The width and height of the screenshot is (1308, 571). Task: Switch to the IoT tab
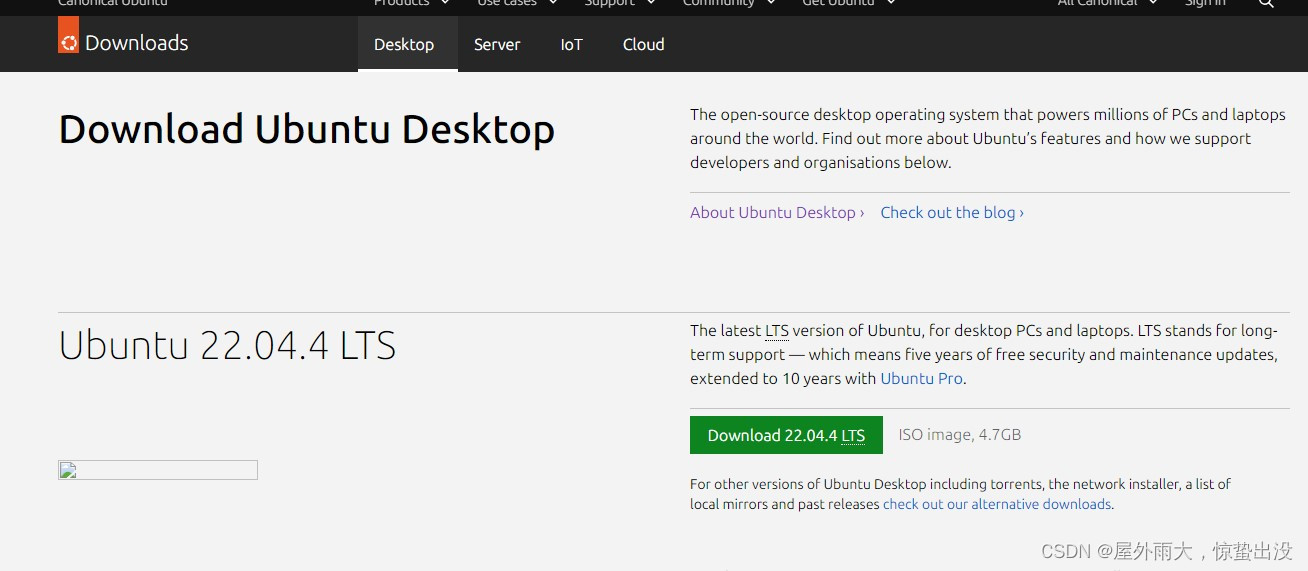[571, 44]
